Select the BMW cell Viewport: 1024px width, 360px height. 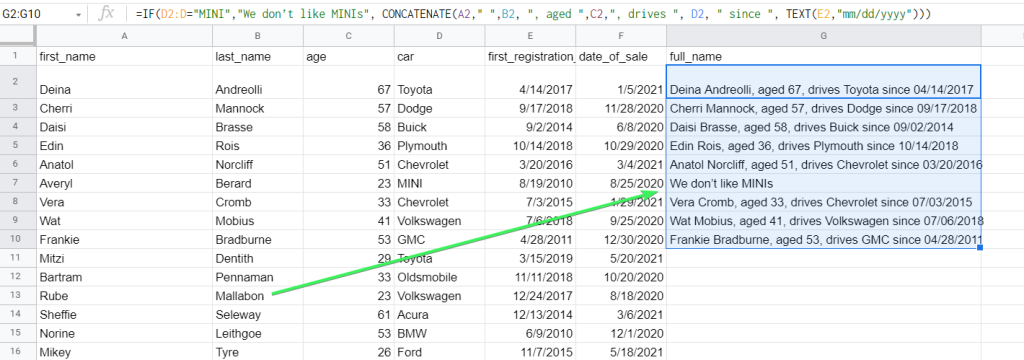pos(440,333)
